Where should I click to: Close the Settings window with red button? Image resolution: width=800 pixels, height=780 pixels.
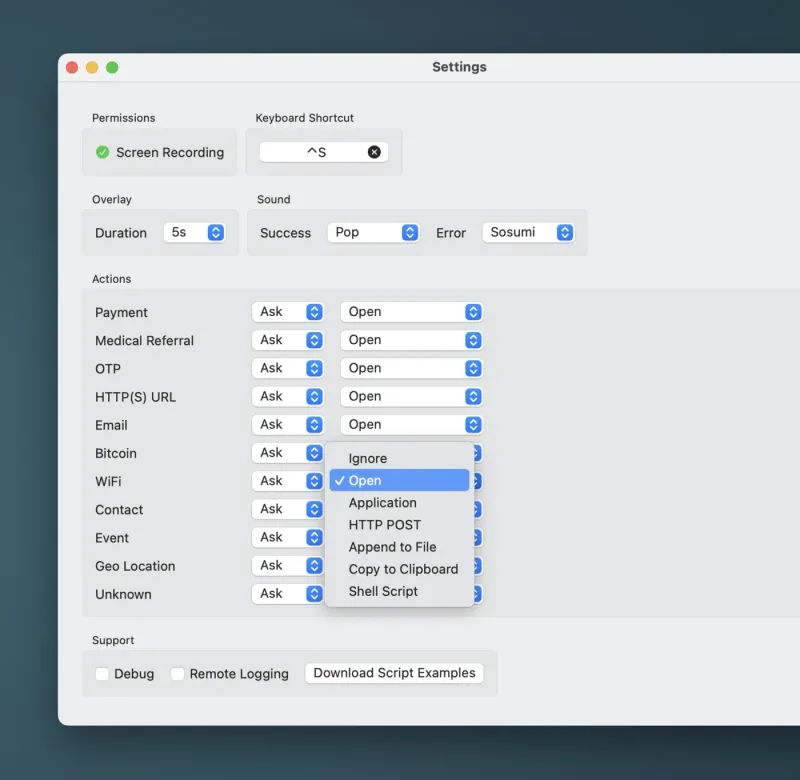[72, 67]
